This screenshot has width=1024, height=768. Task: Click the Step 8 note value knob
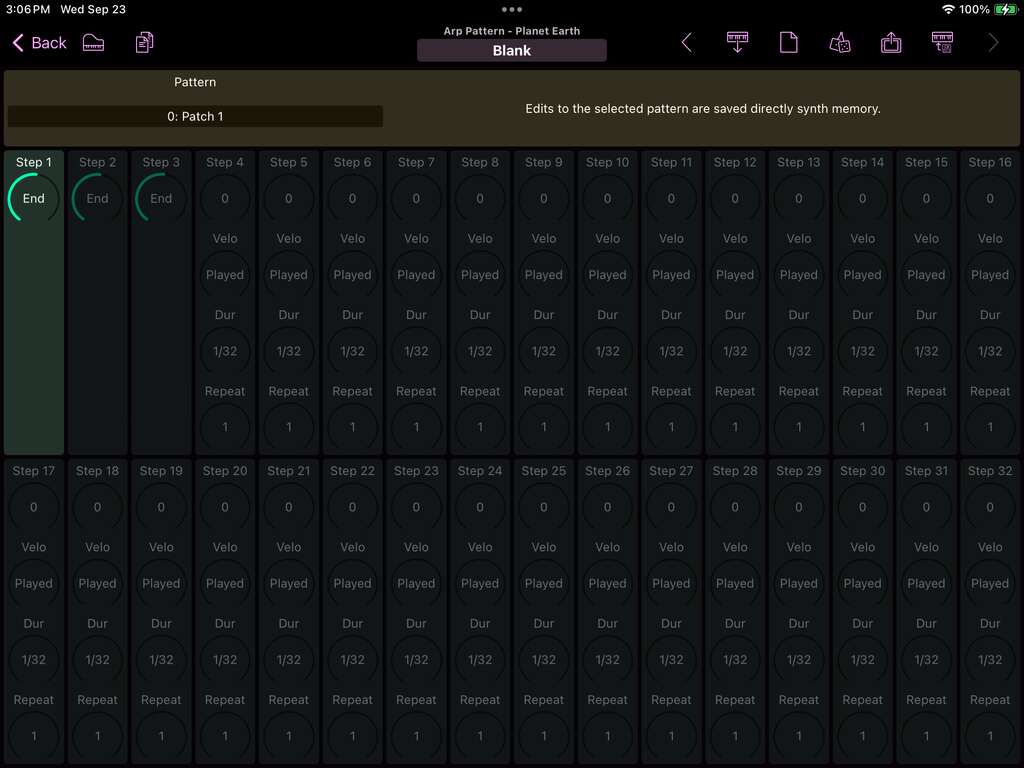(480, 199)
